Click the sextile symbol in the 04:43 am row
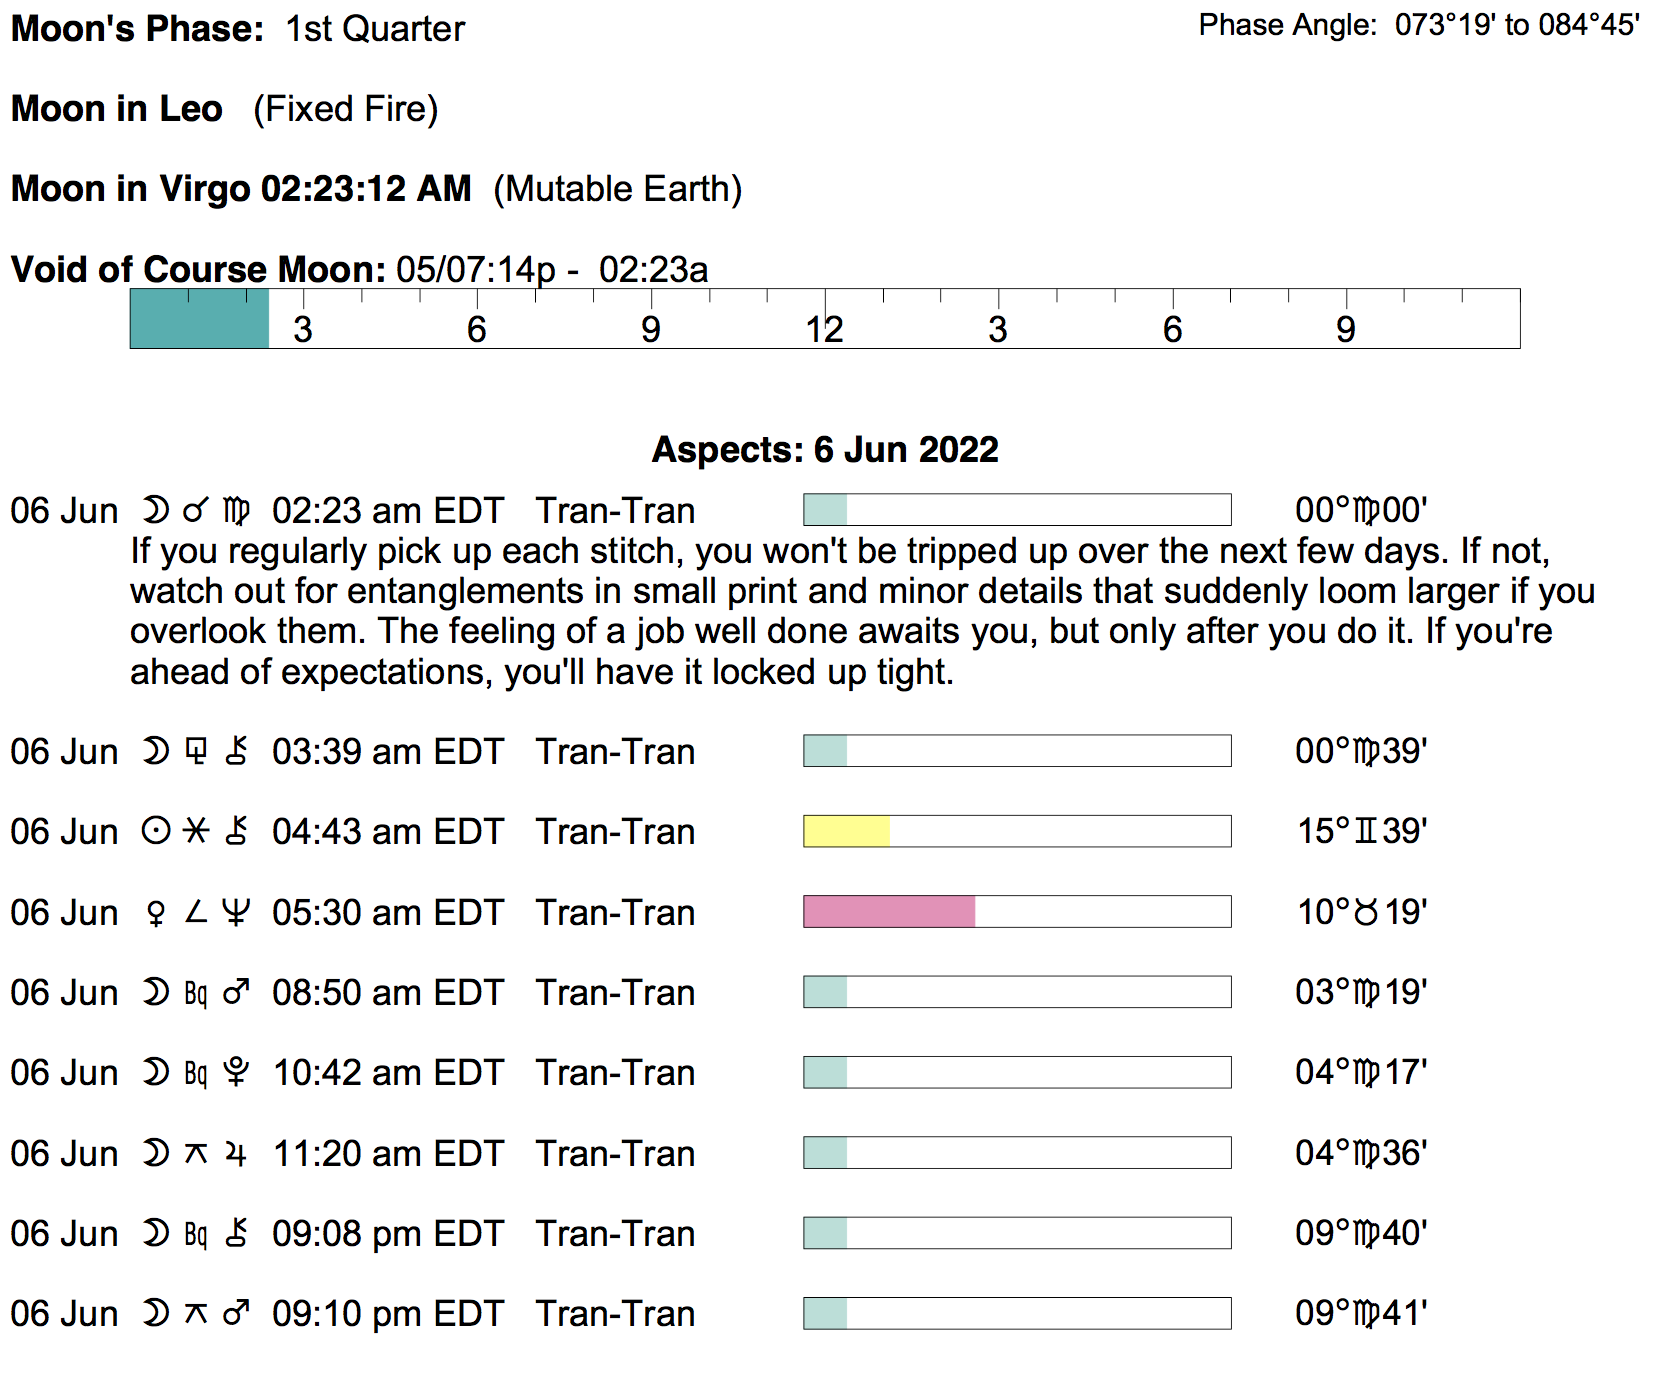1658x1376 pixels. click(196, 831)
